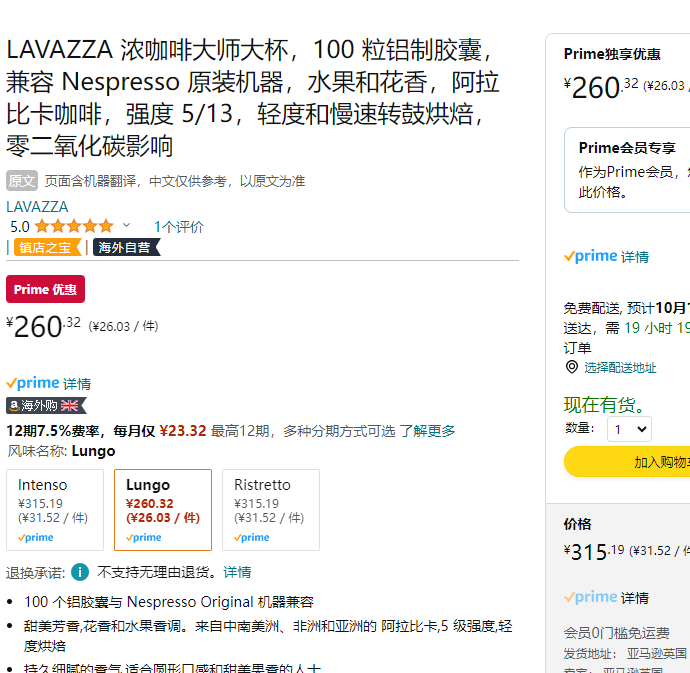The width and height of the screenshot is (690, 673).
Task: Open 选择配送地址 link
Action: (620, 368)
